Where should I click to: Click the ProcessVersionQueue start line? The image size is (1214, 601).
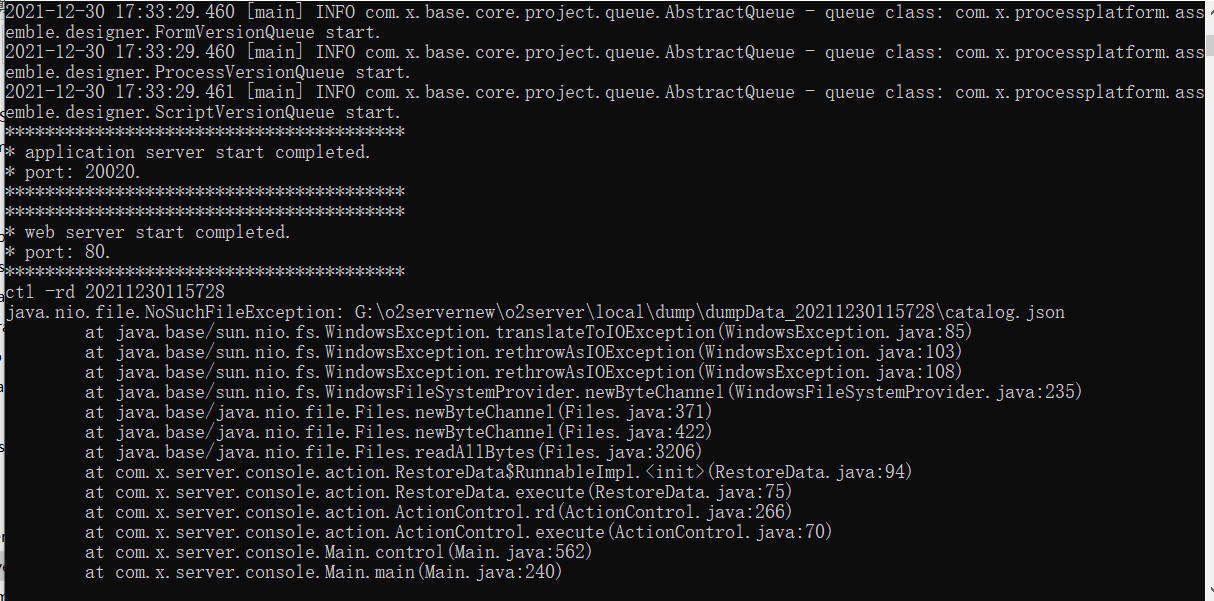click(x=207, y=72)
